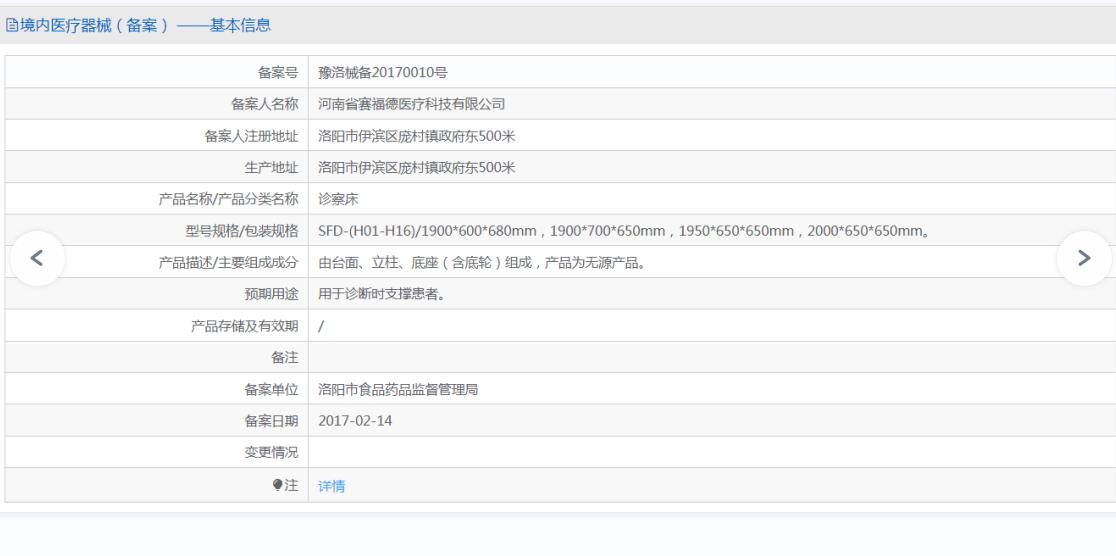Select the text 用于诊断时支撑患者。
The width and height of the screenshot is (1116, 556).
pyautogui.click(x=382, y=294)
